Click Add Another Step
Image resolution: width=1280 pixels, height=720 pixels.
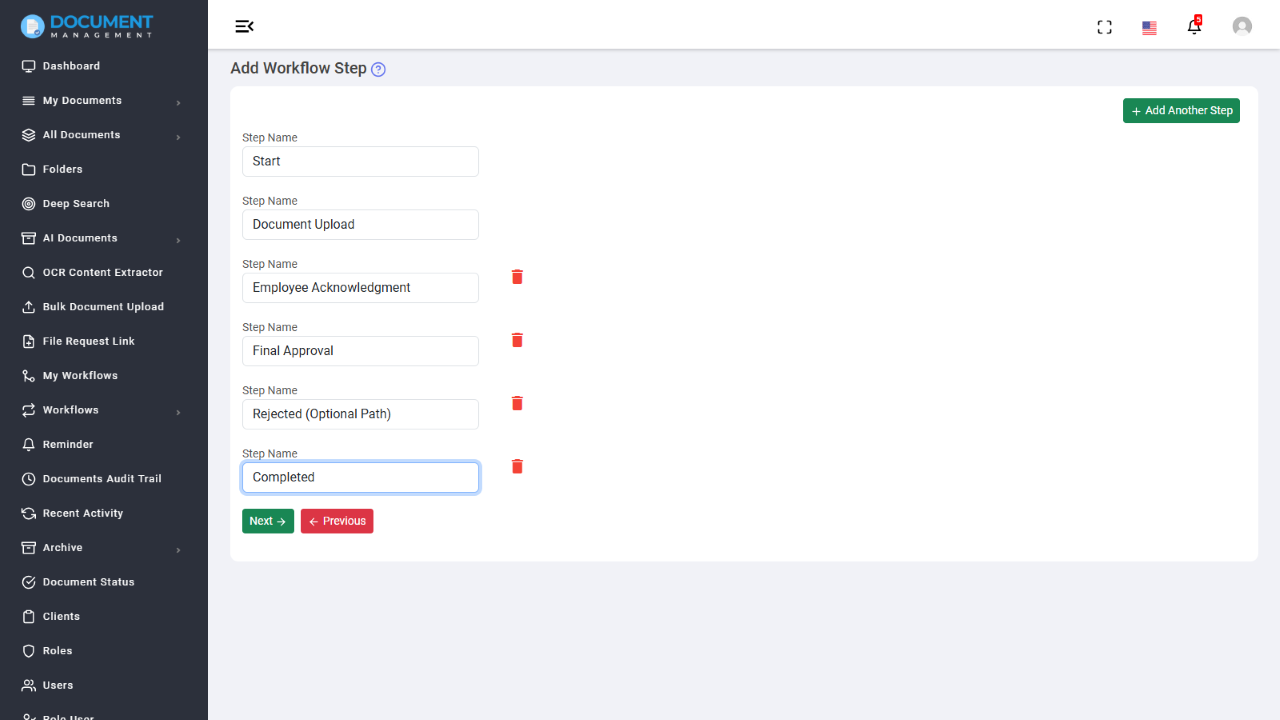click(1181, 110)
